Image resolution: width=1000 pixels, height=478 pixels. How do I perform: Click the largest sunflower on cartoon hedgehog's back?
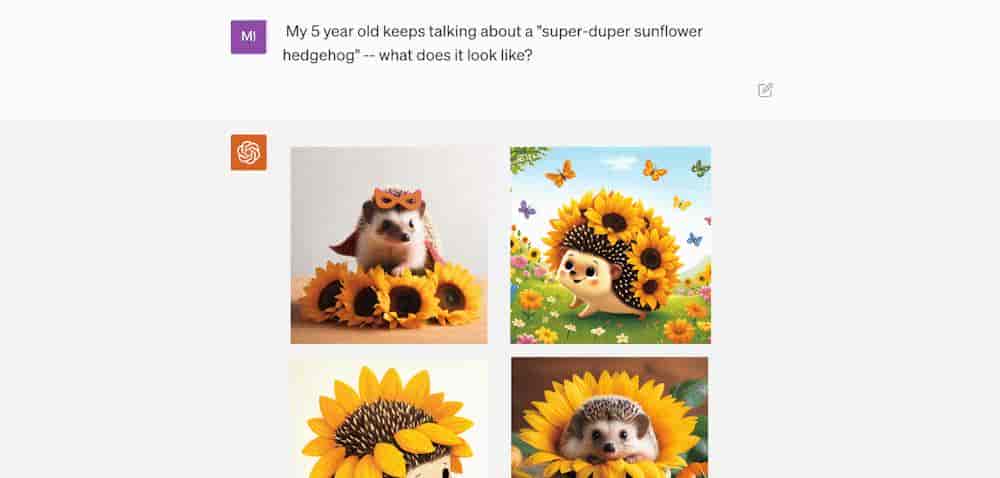(615, 222)
